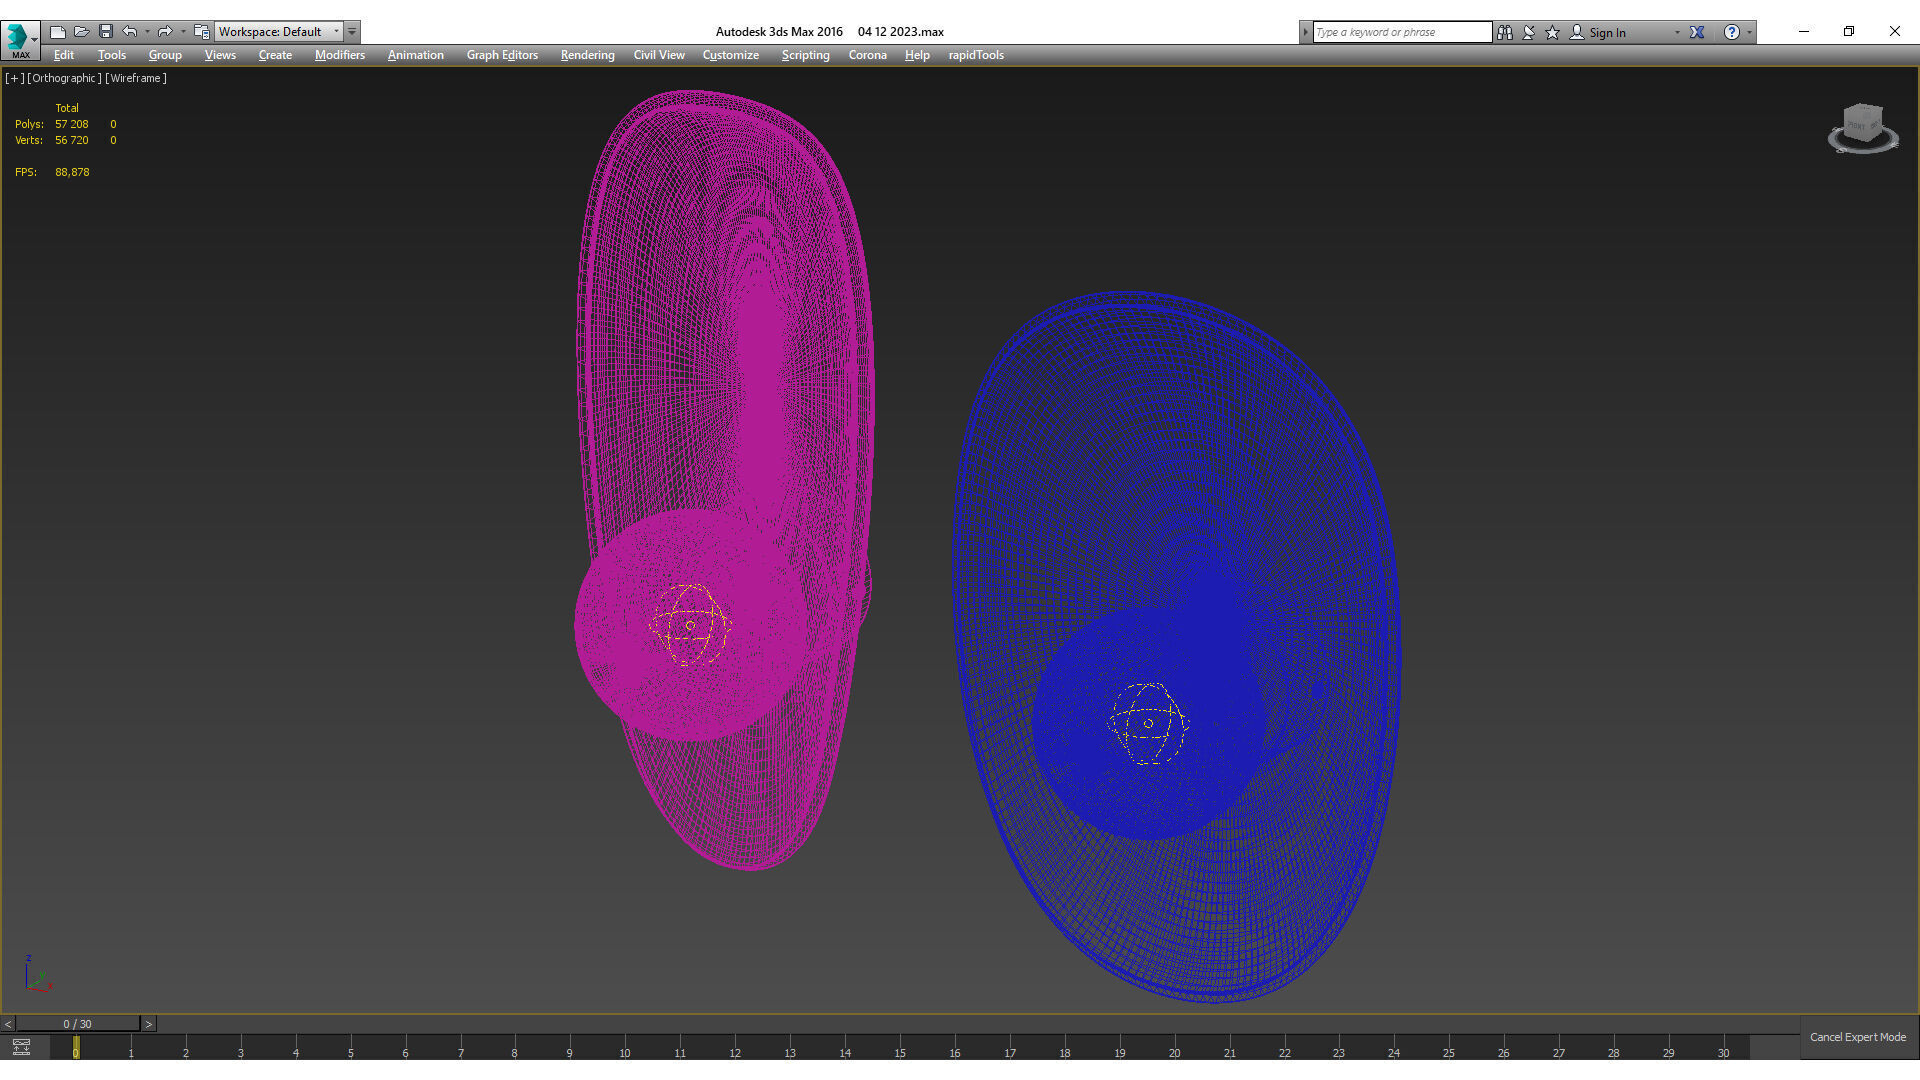
Task: Click the Sign In user icon
Action: (1577, 32)
